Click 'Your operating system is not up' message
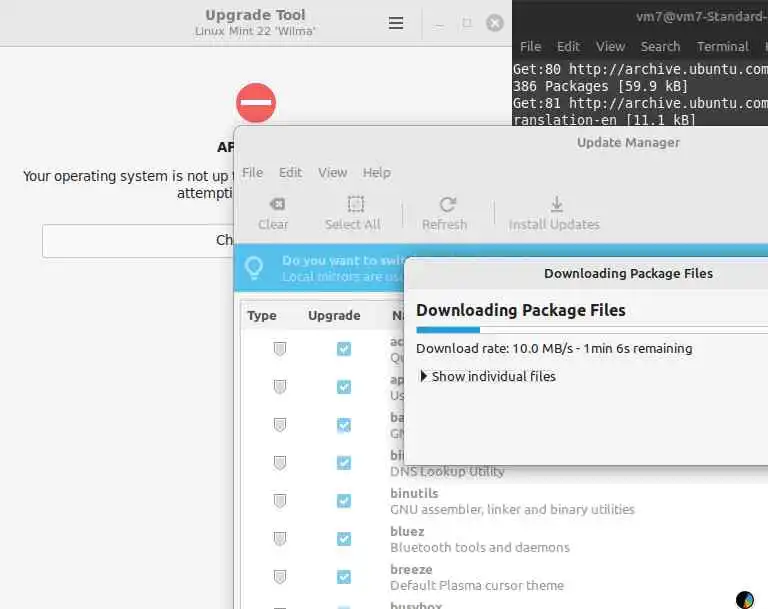 pos(126,176)
